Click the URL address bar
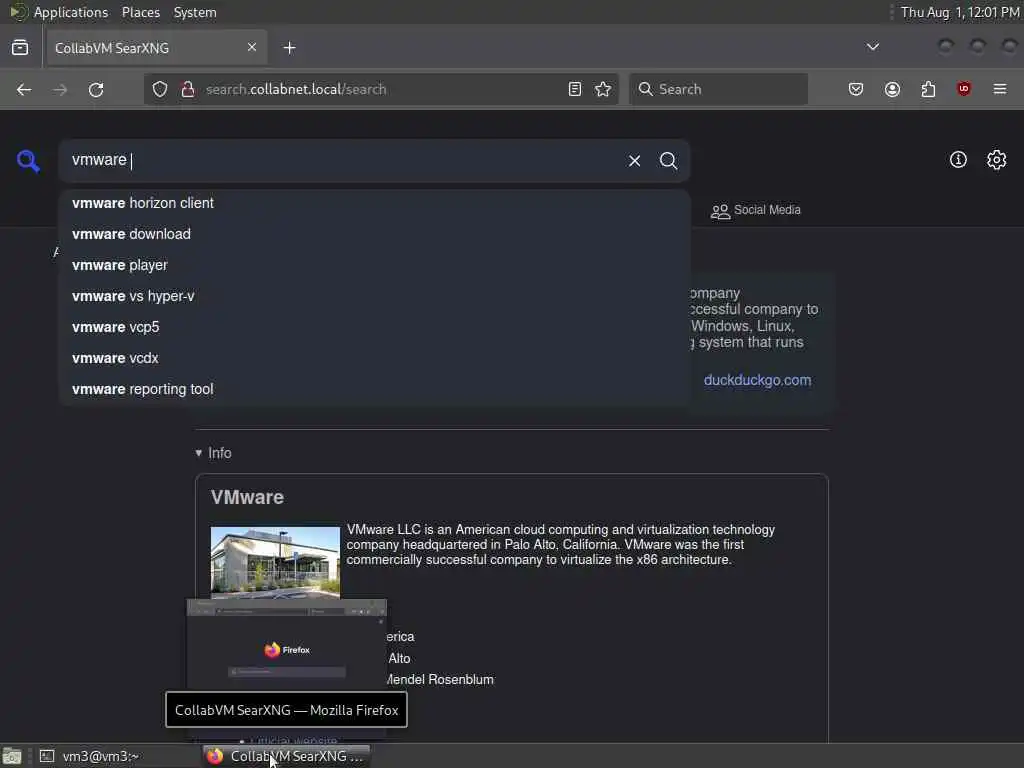Screen dimensions: 1024x768 382,89
